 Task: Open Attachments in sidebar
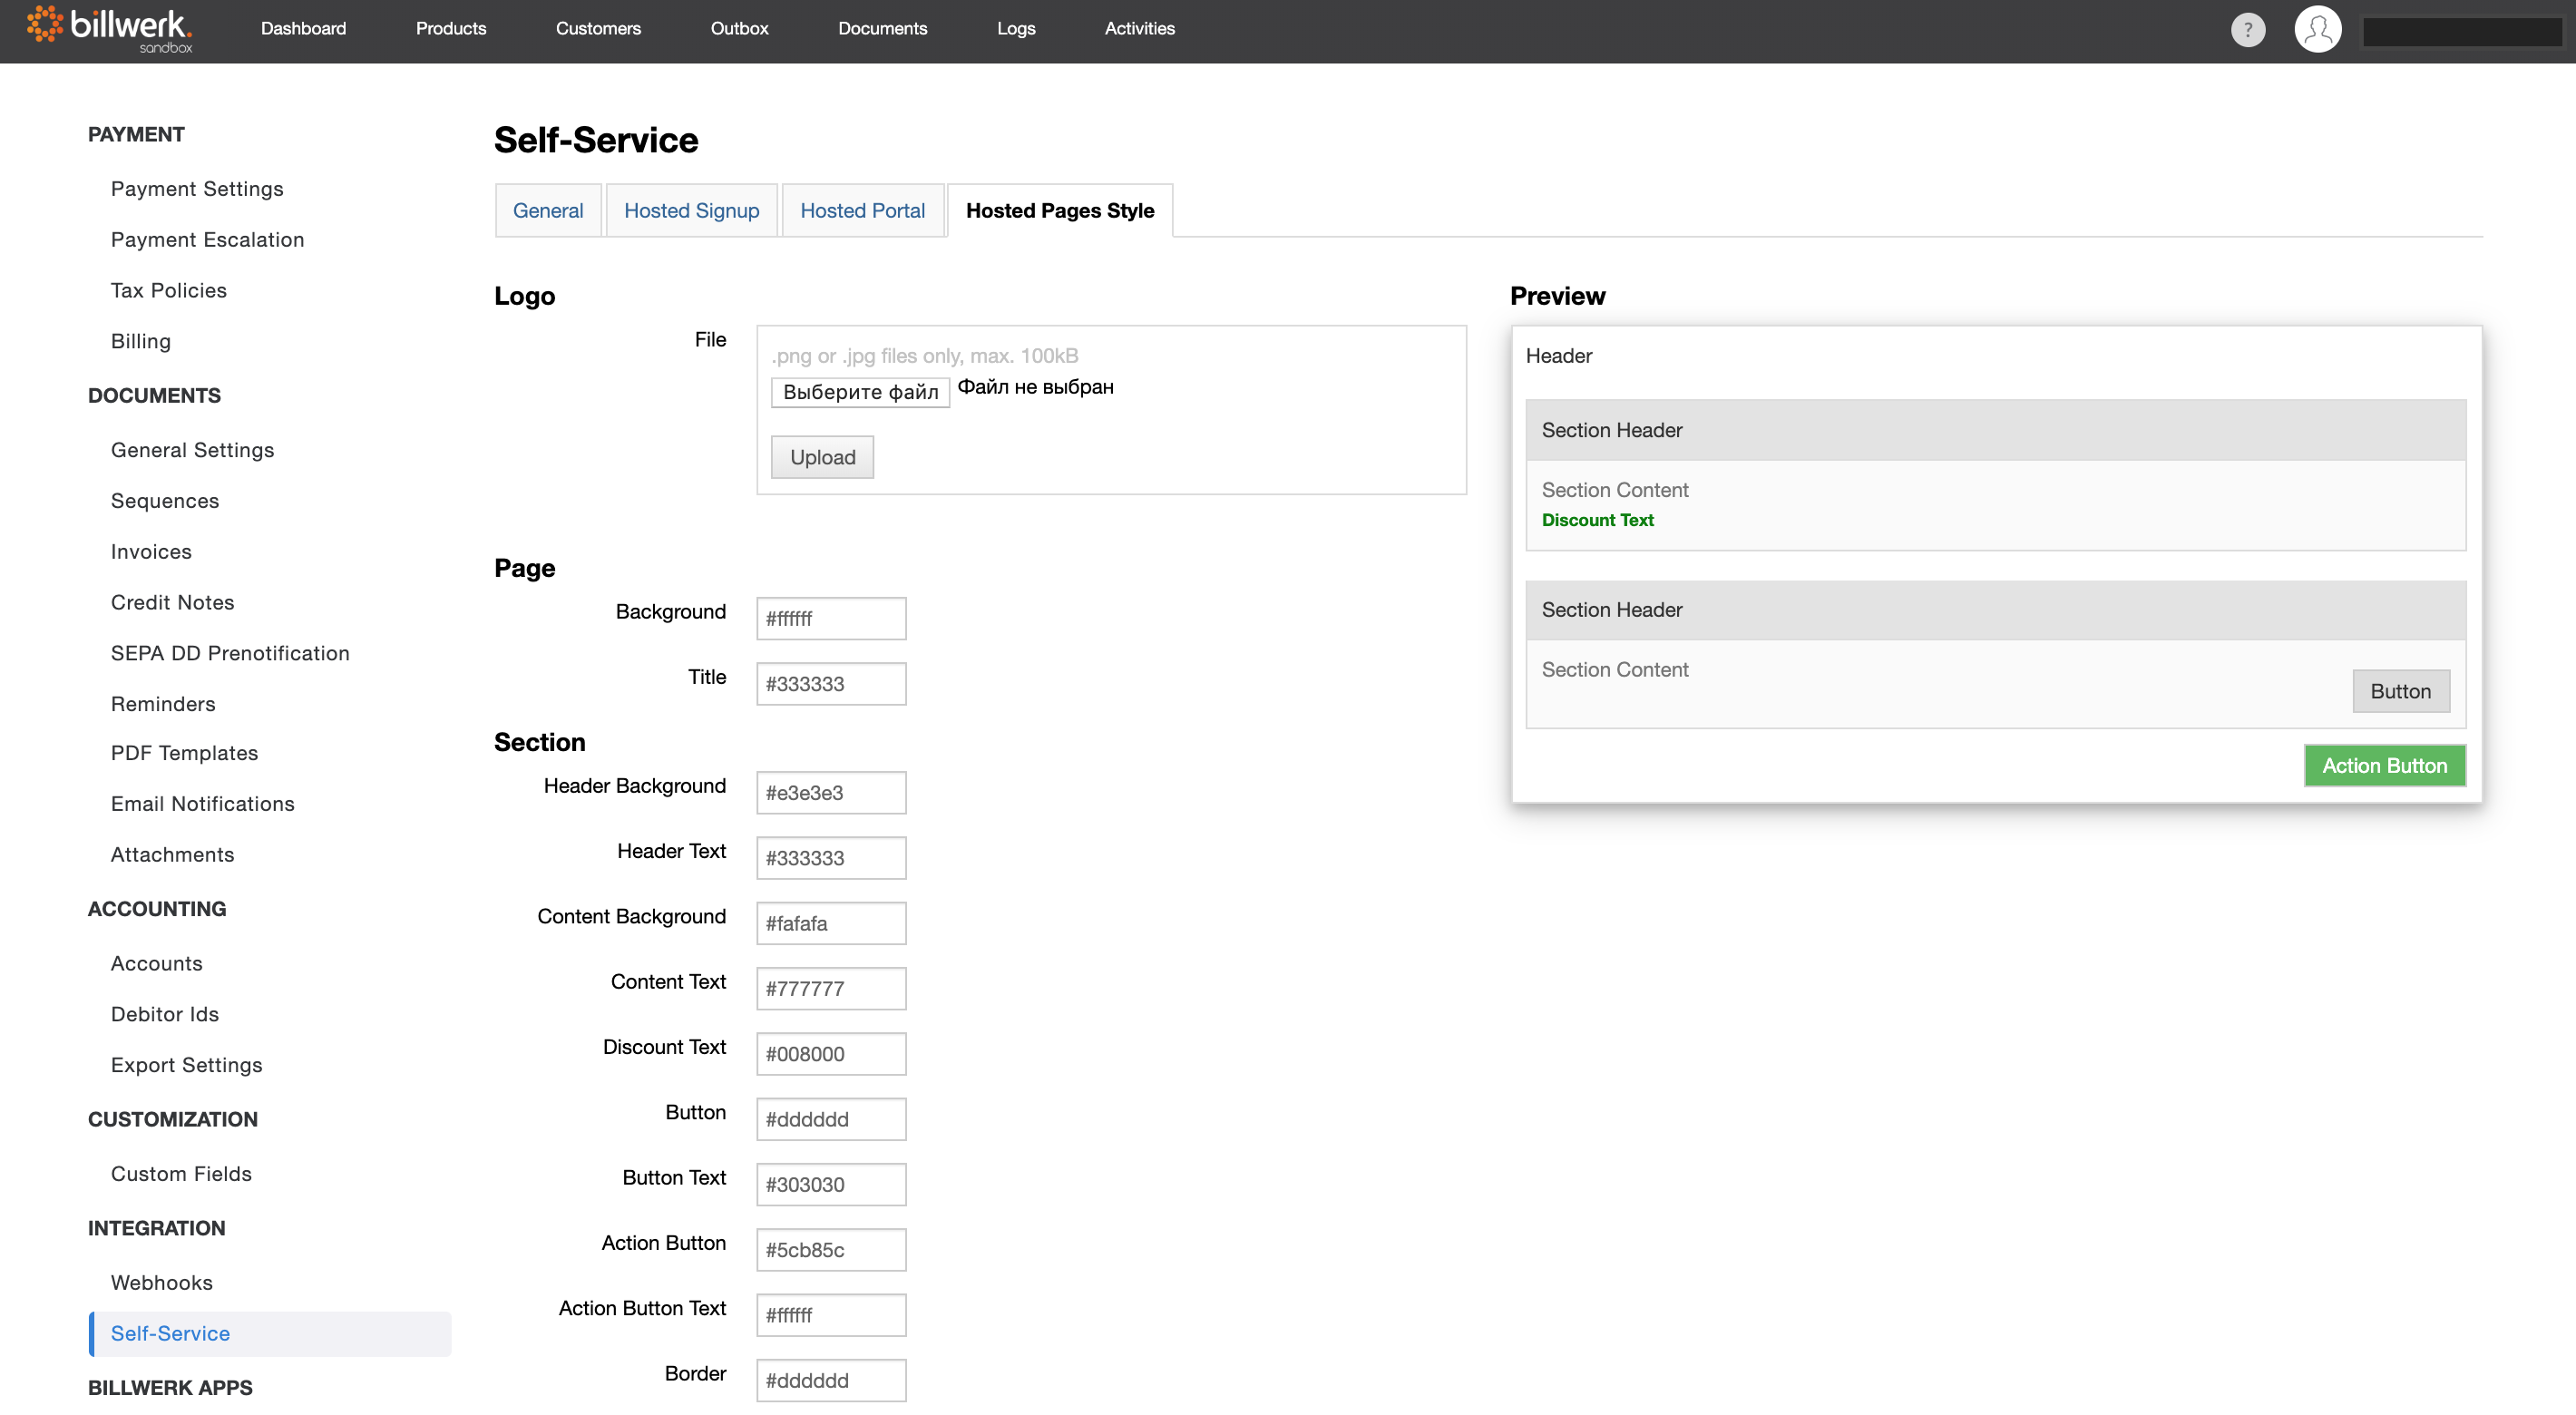tap(172, 855)
